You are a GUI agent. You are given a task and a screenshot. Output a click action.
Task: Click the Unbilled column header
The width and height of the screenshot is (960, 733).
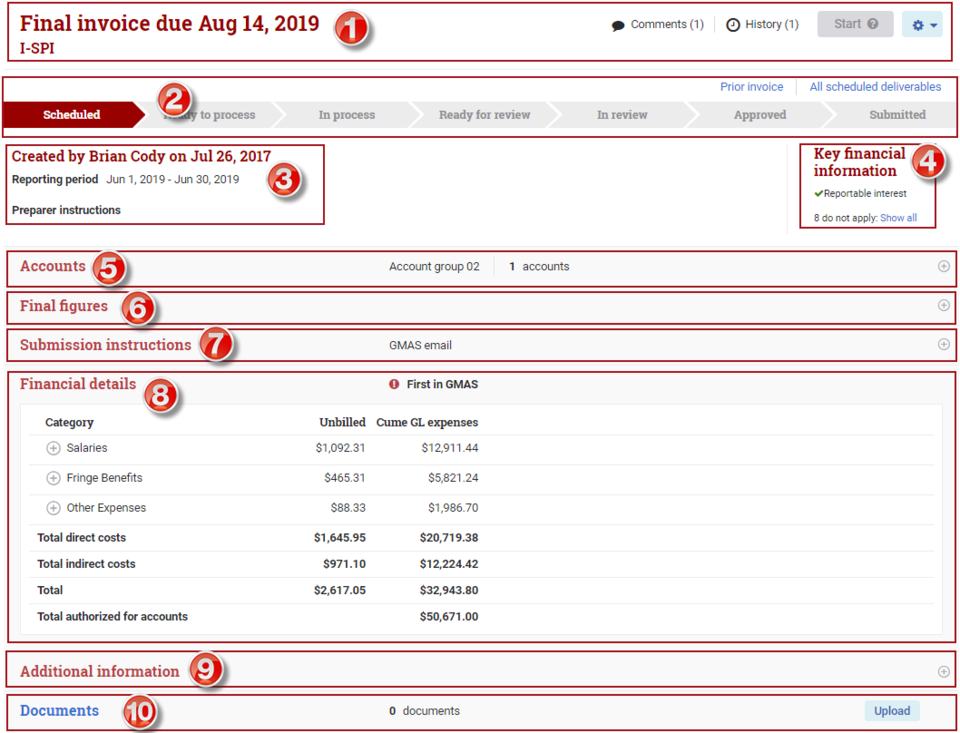pyautogui.click(x=342, y=423)
